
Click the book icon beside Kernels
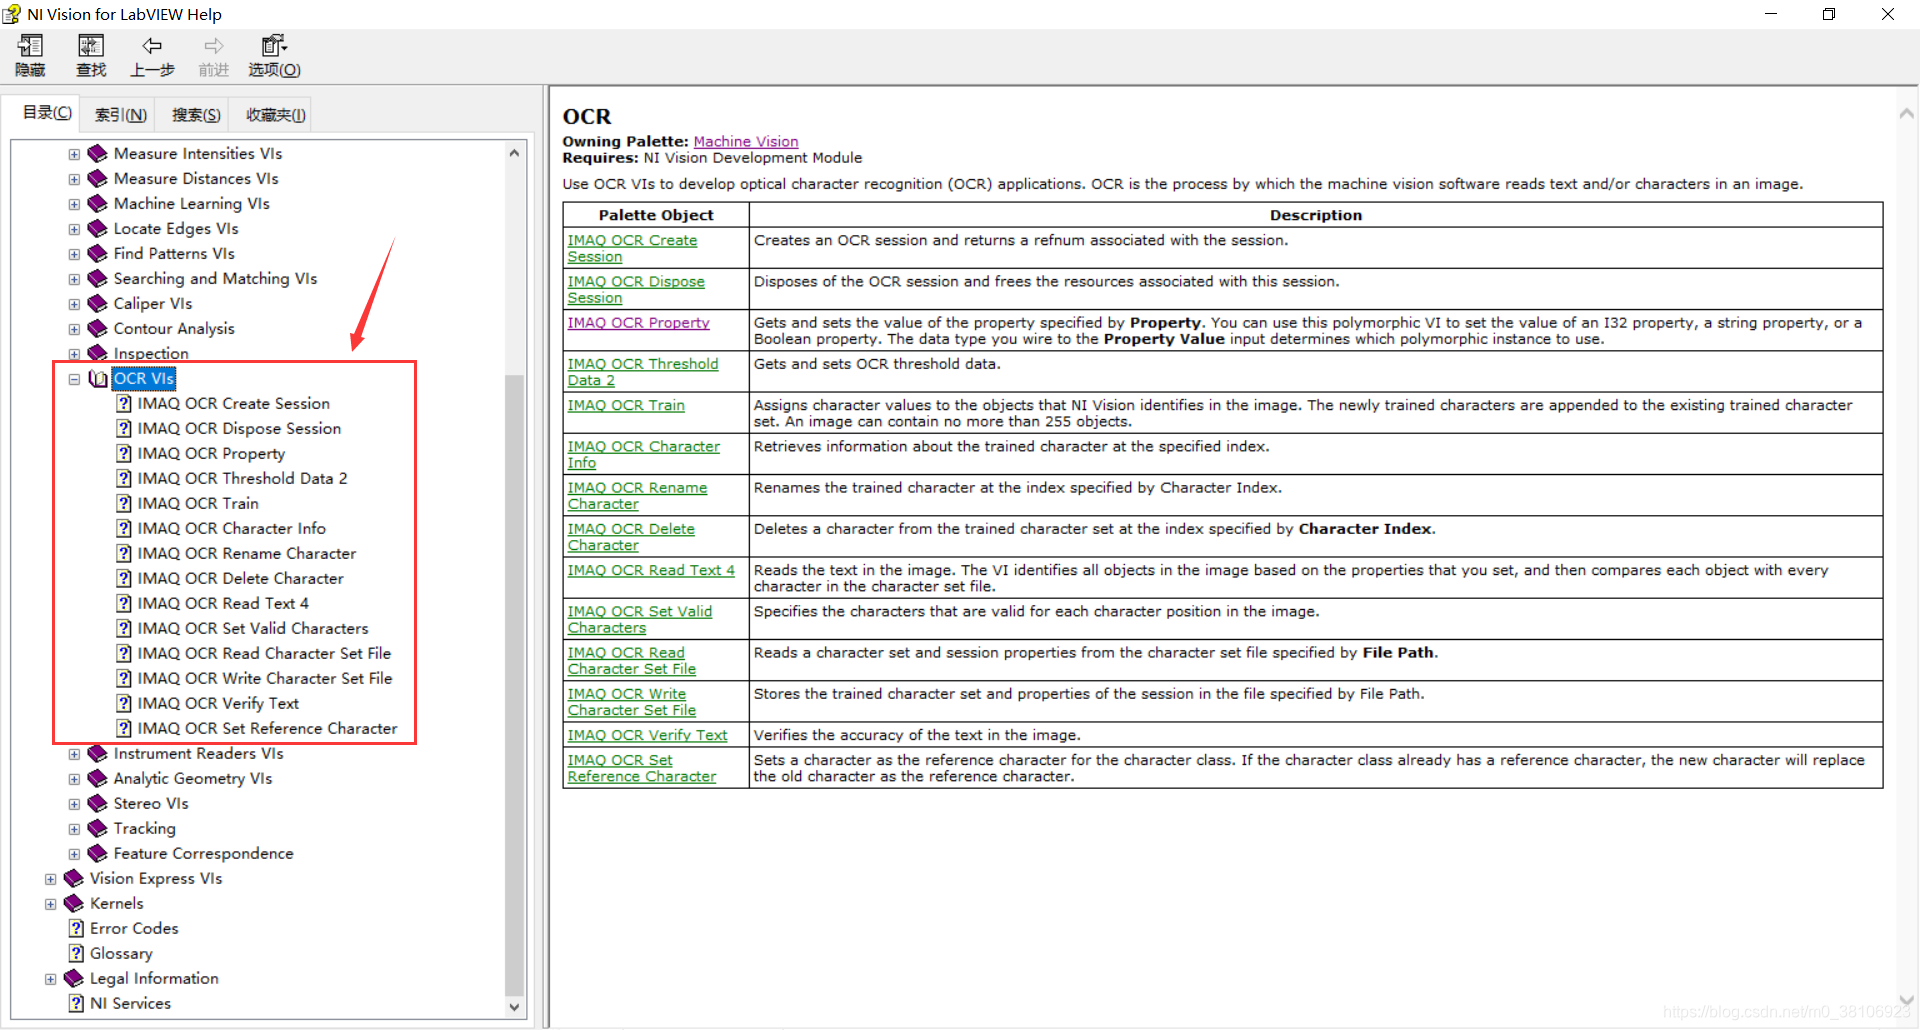click(x=73, y=903)
